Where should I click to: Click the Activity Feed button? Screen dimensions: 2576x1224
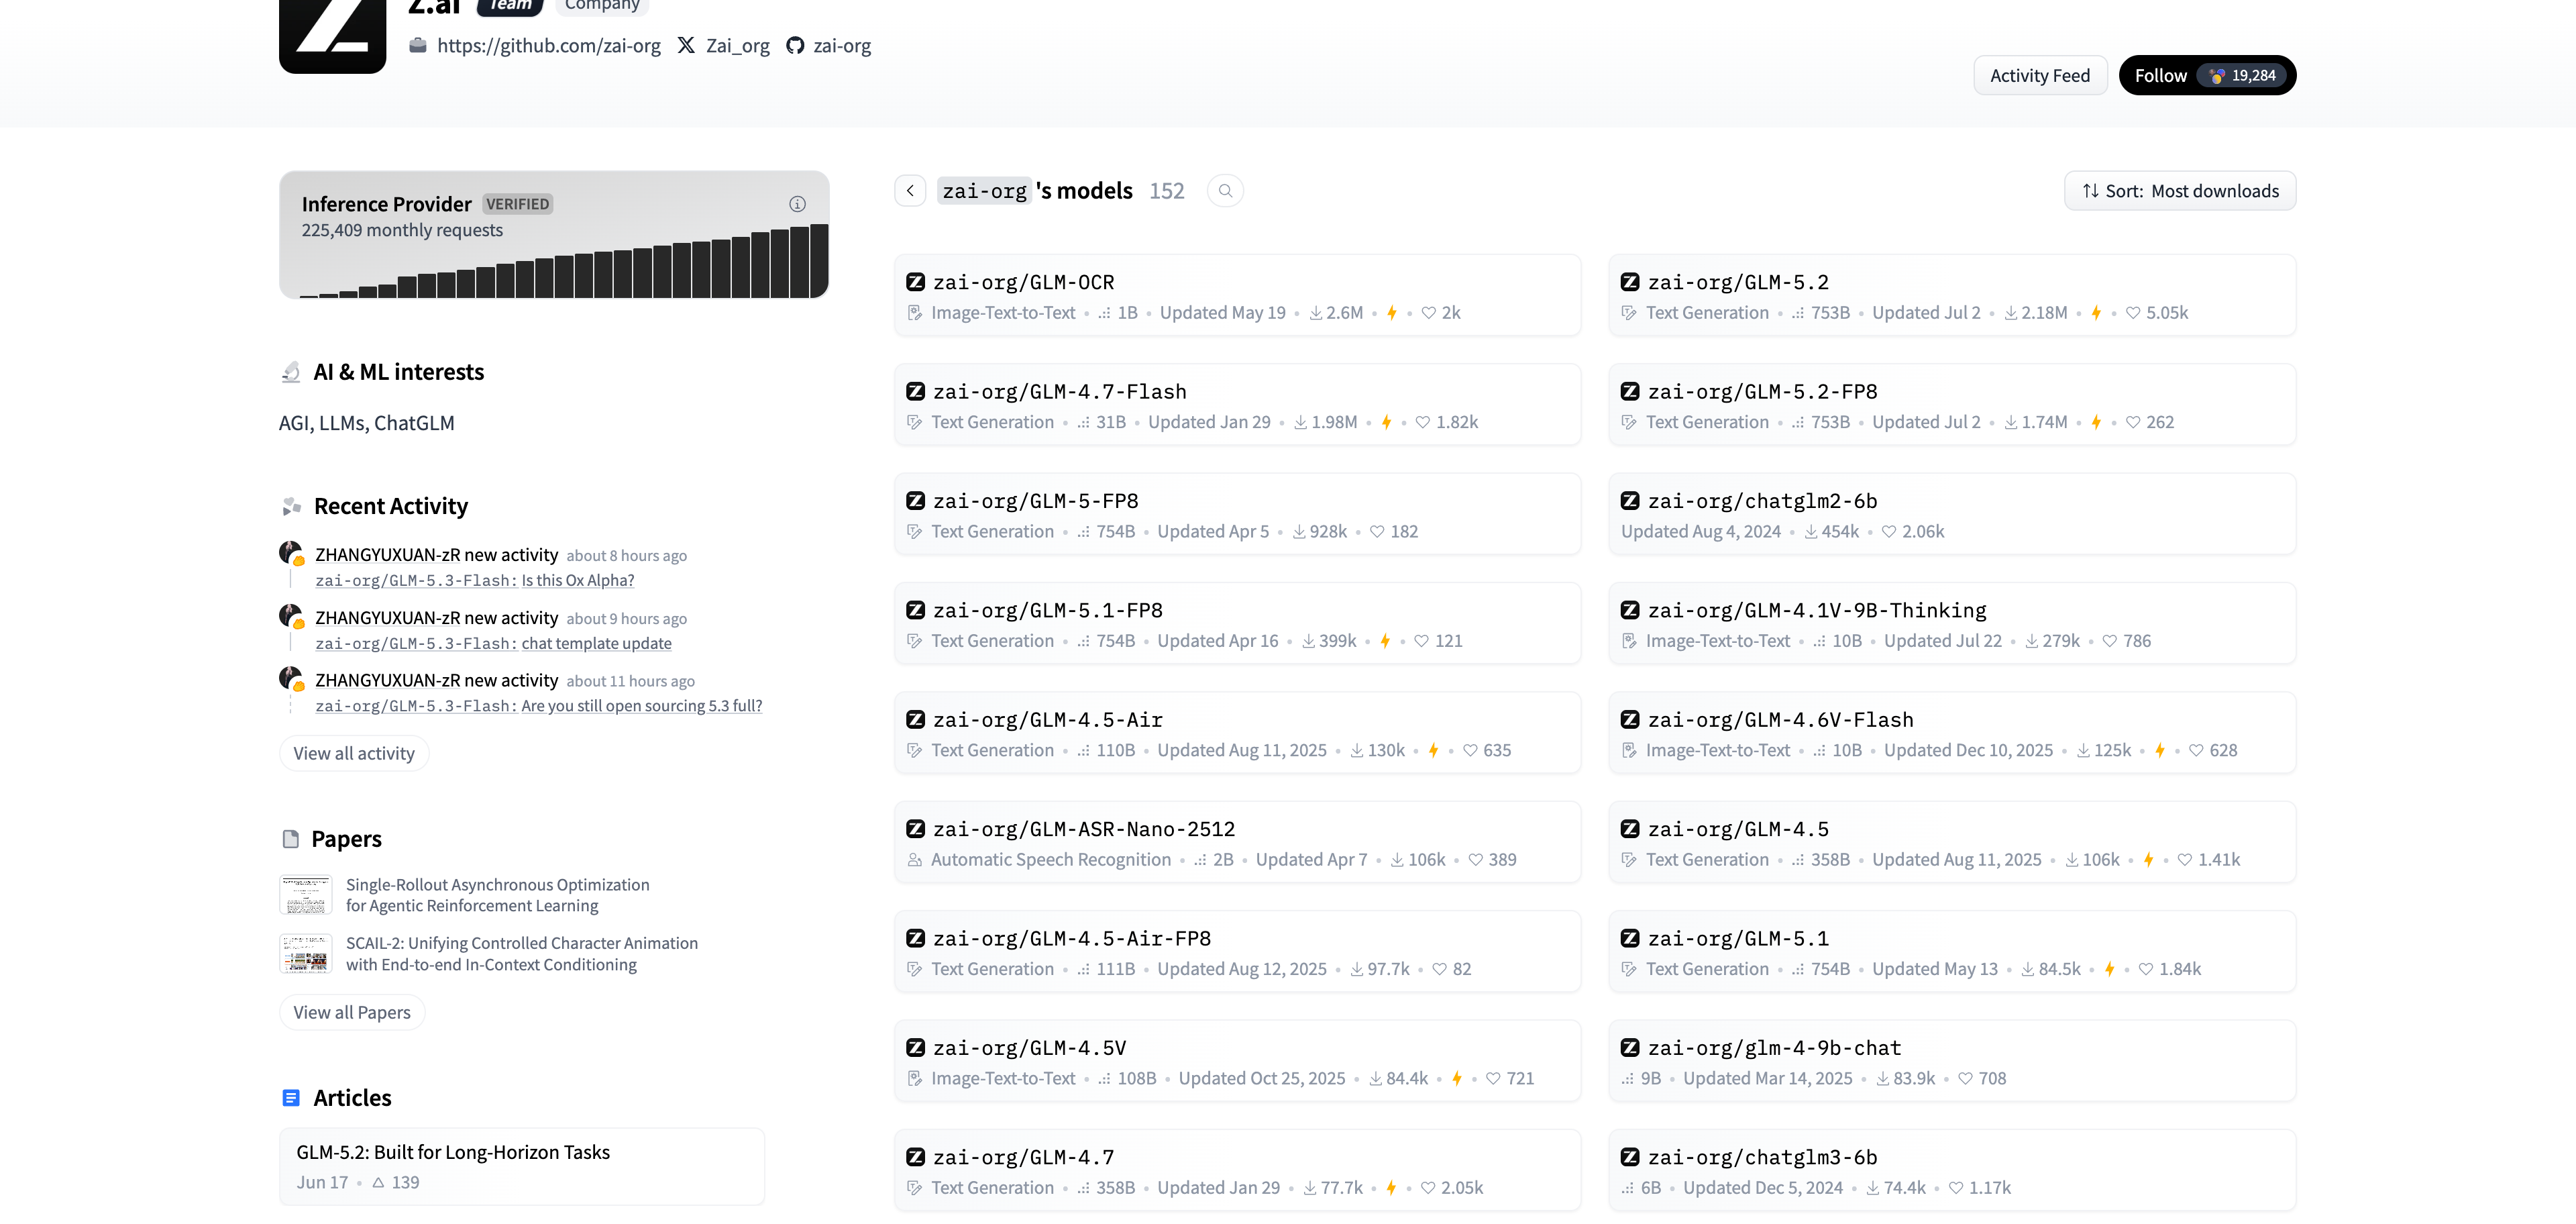2040,75
